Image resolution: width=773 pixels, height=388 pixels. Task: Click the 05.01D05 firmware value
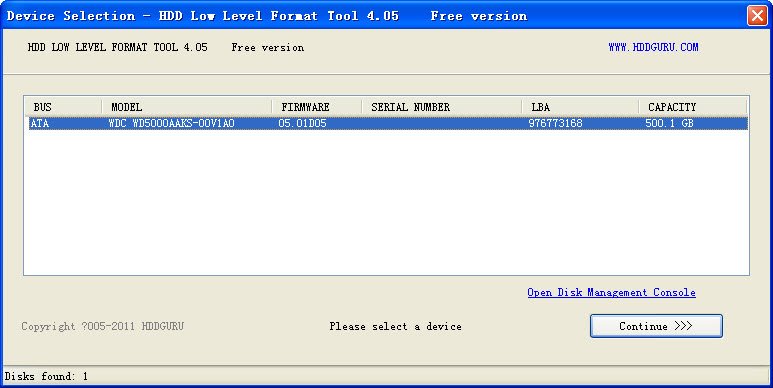pyautogui.click(x=302, y=123)
